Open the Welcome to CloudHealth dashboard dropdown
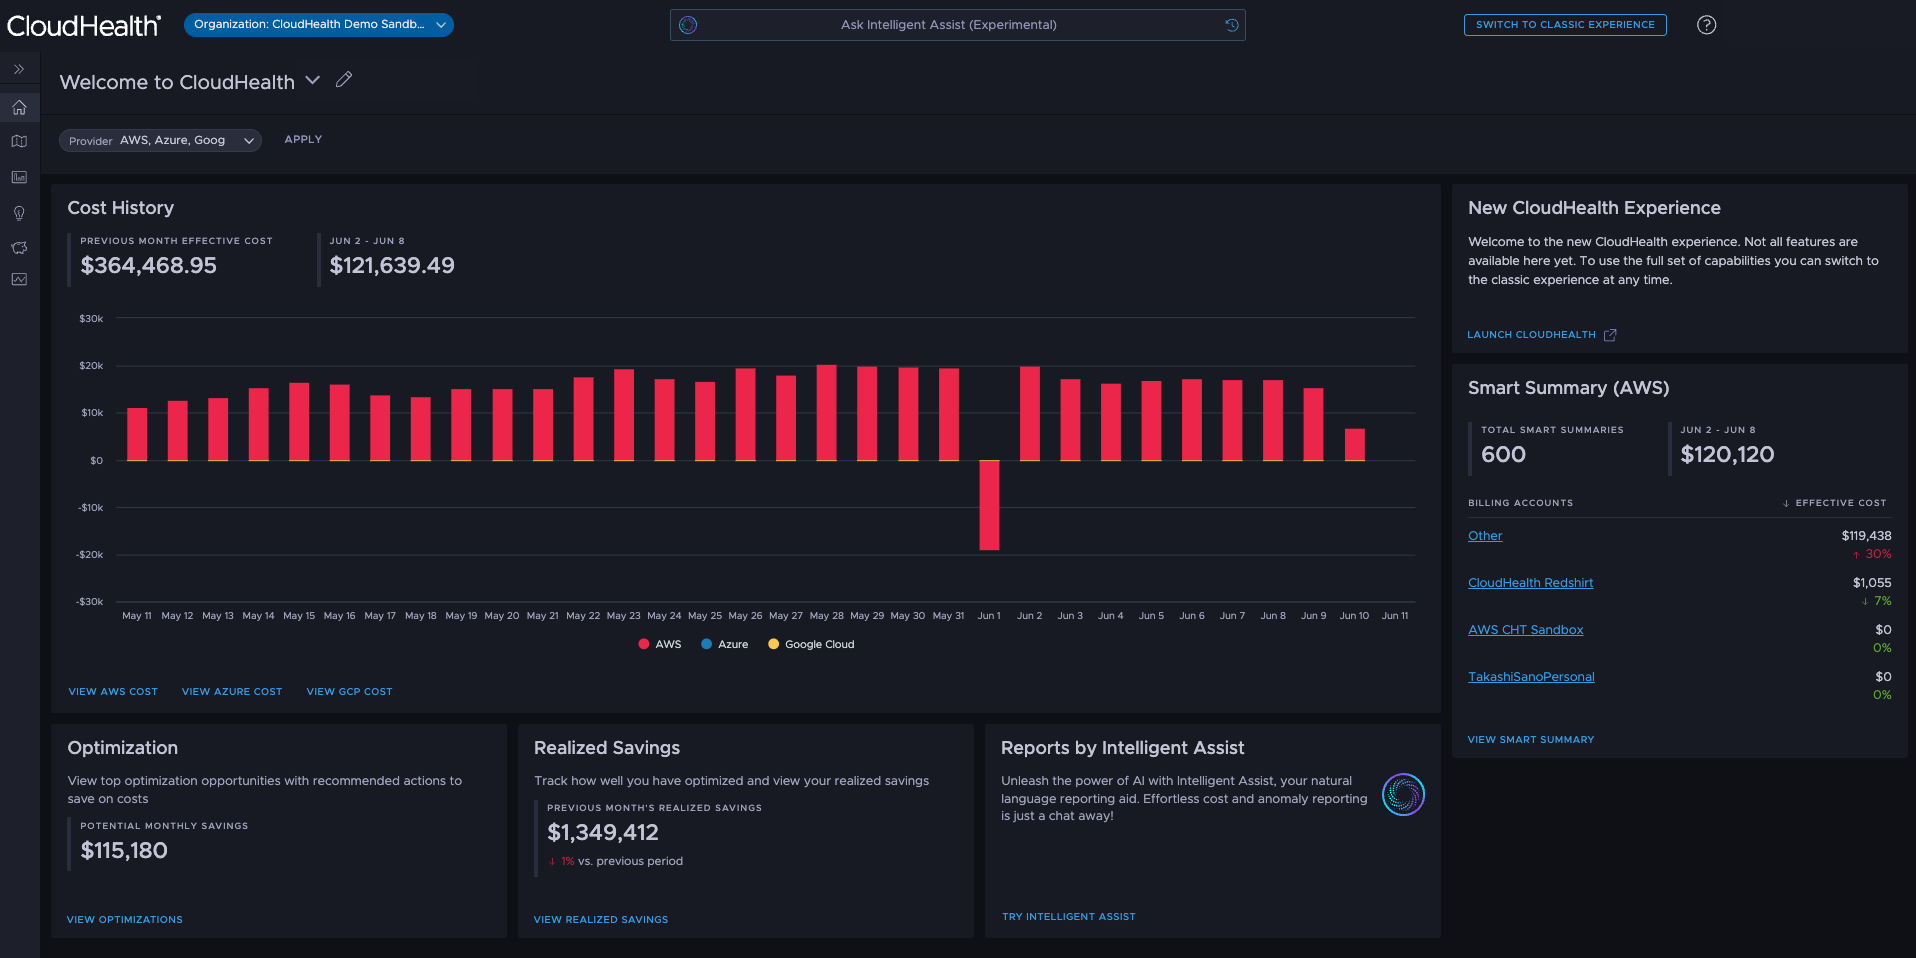 (x=312, y=80)
